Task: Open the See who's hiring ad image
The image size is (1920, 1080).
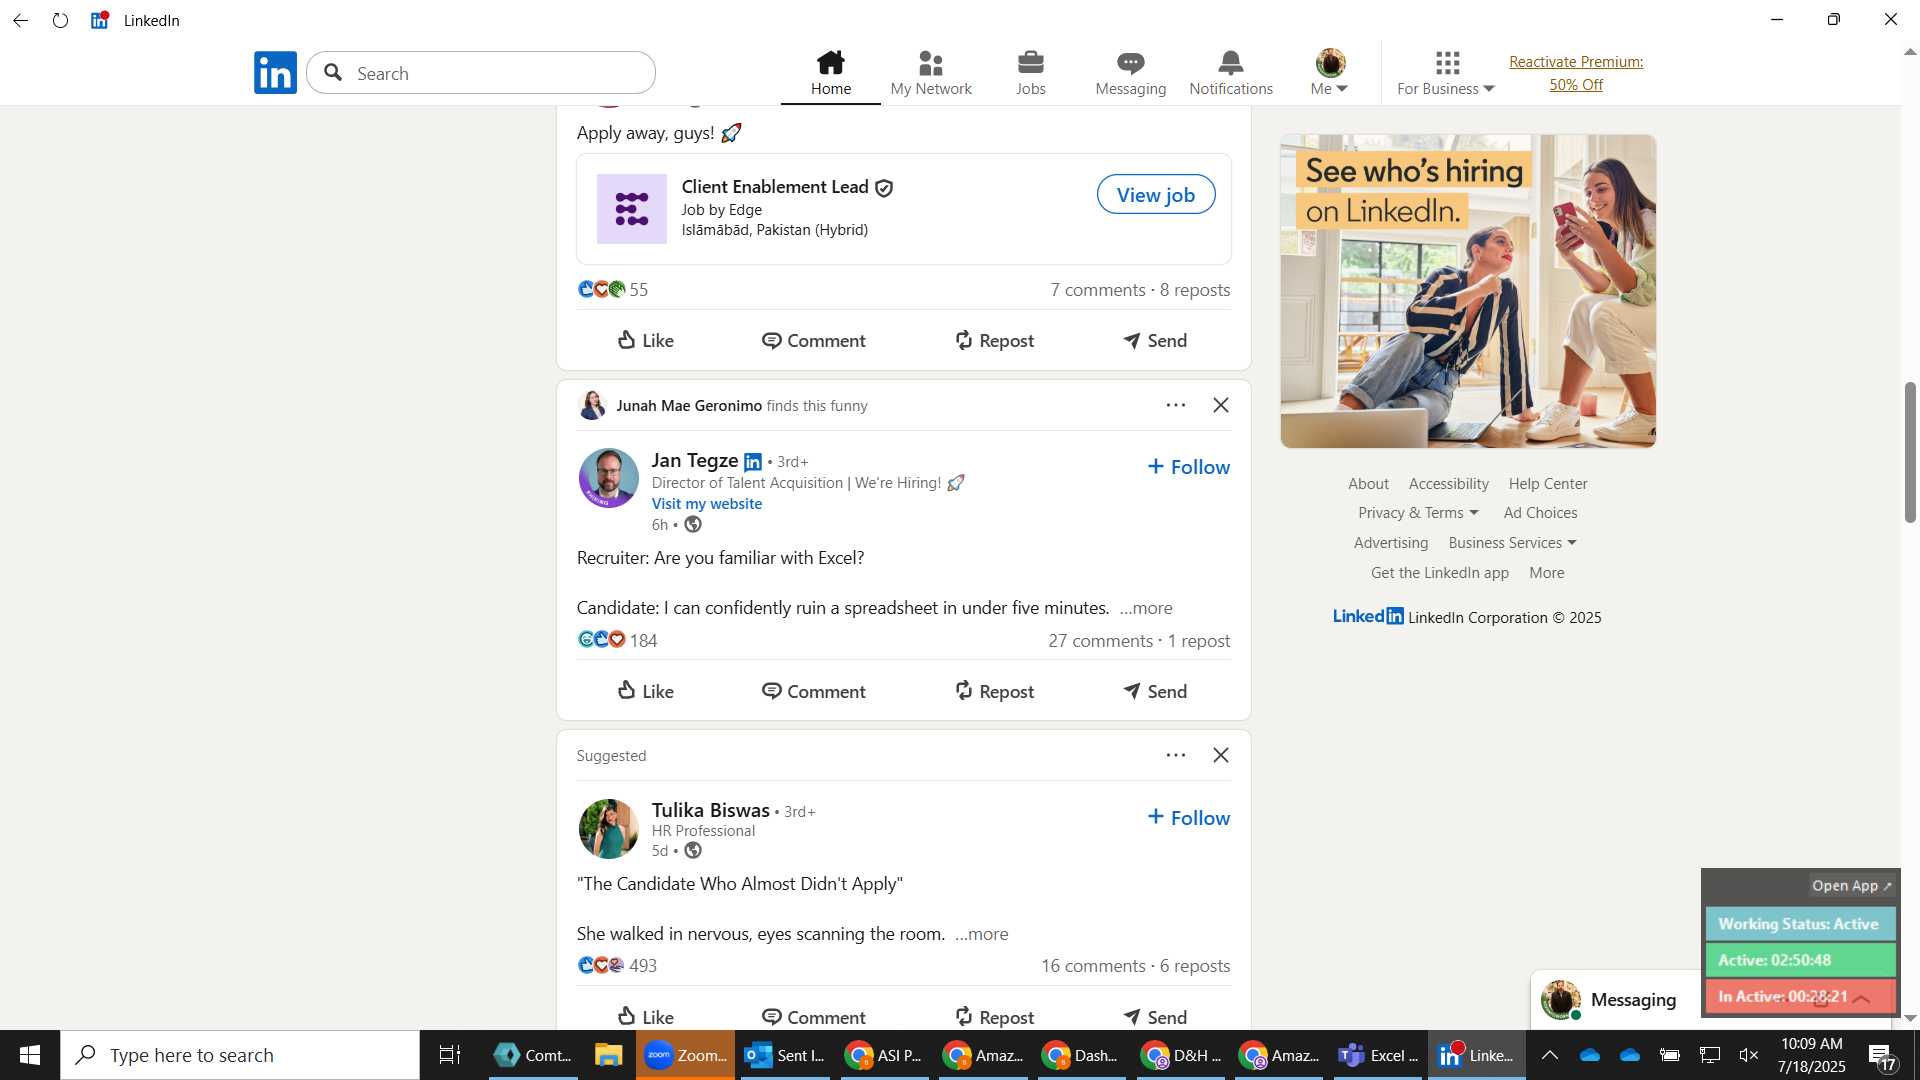Action: coord(1468,291)
